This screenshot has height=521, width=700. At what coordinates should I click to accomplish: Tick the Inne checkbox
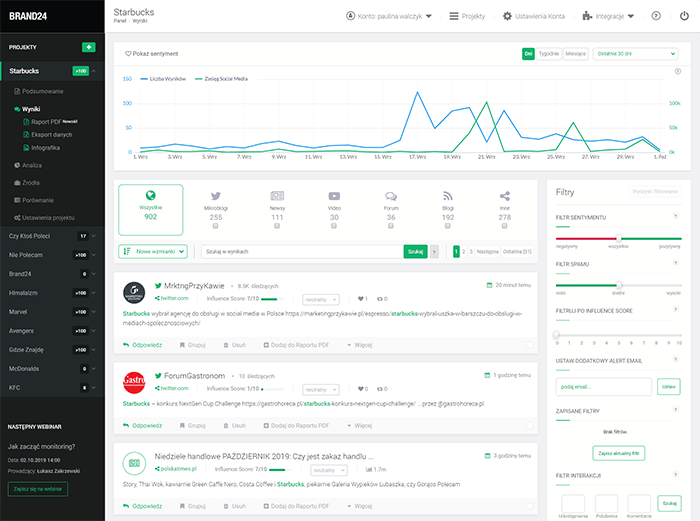point(504,226)
